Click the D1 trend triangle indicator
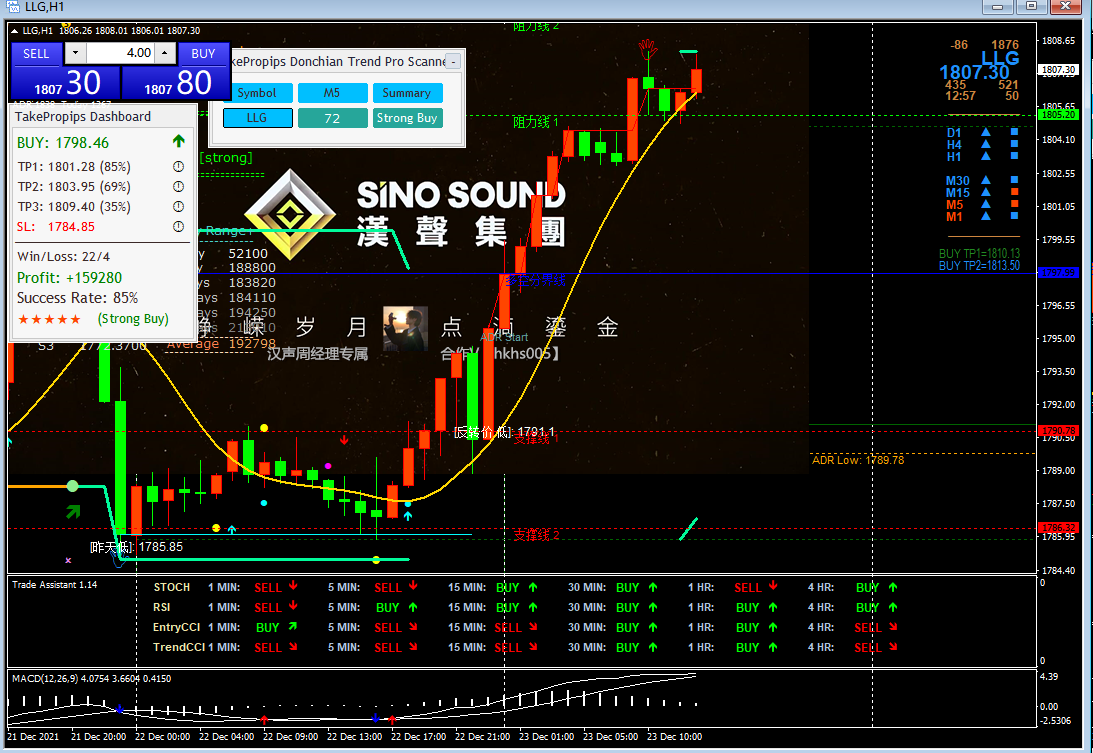 [x=986, y=132]
